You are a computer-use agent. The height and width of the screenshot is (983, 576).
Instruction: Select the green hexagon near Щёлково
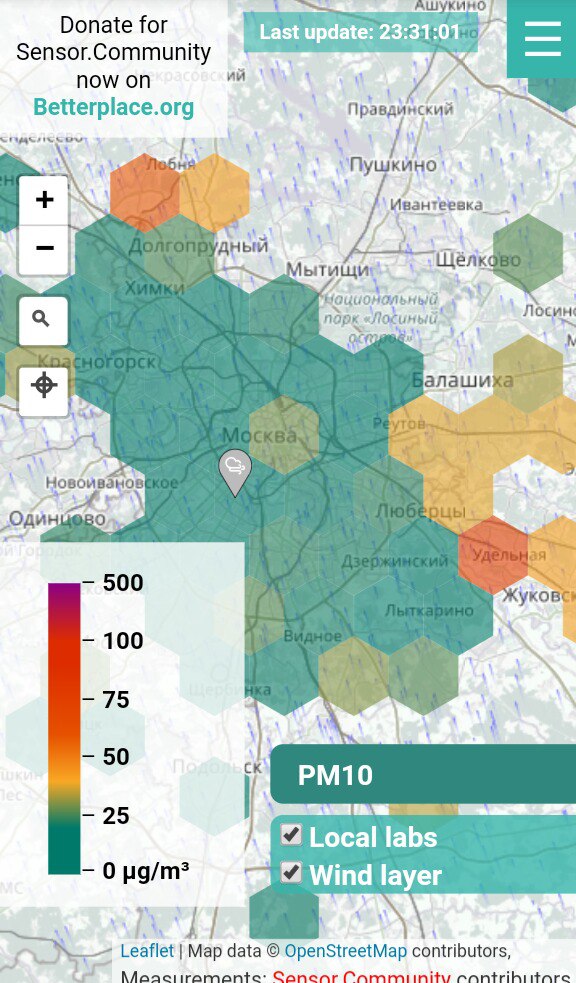pos(528,253)
